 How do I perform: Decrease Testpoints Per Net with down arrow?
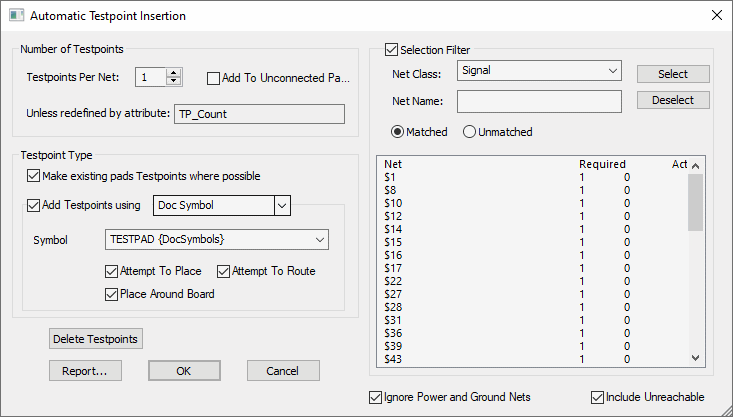174,81
